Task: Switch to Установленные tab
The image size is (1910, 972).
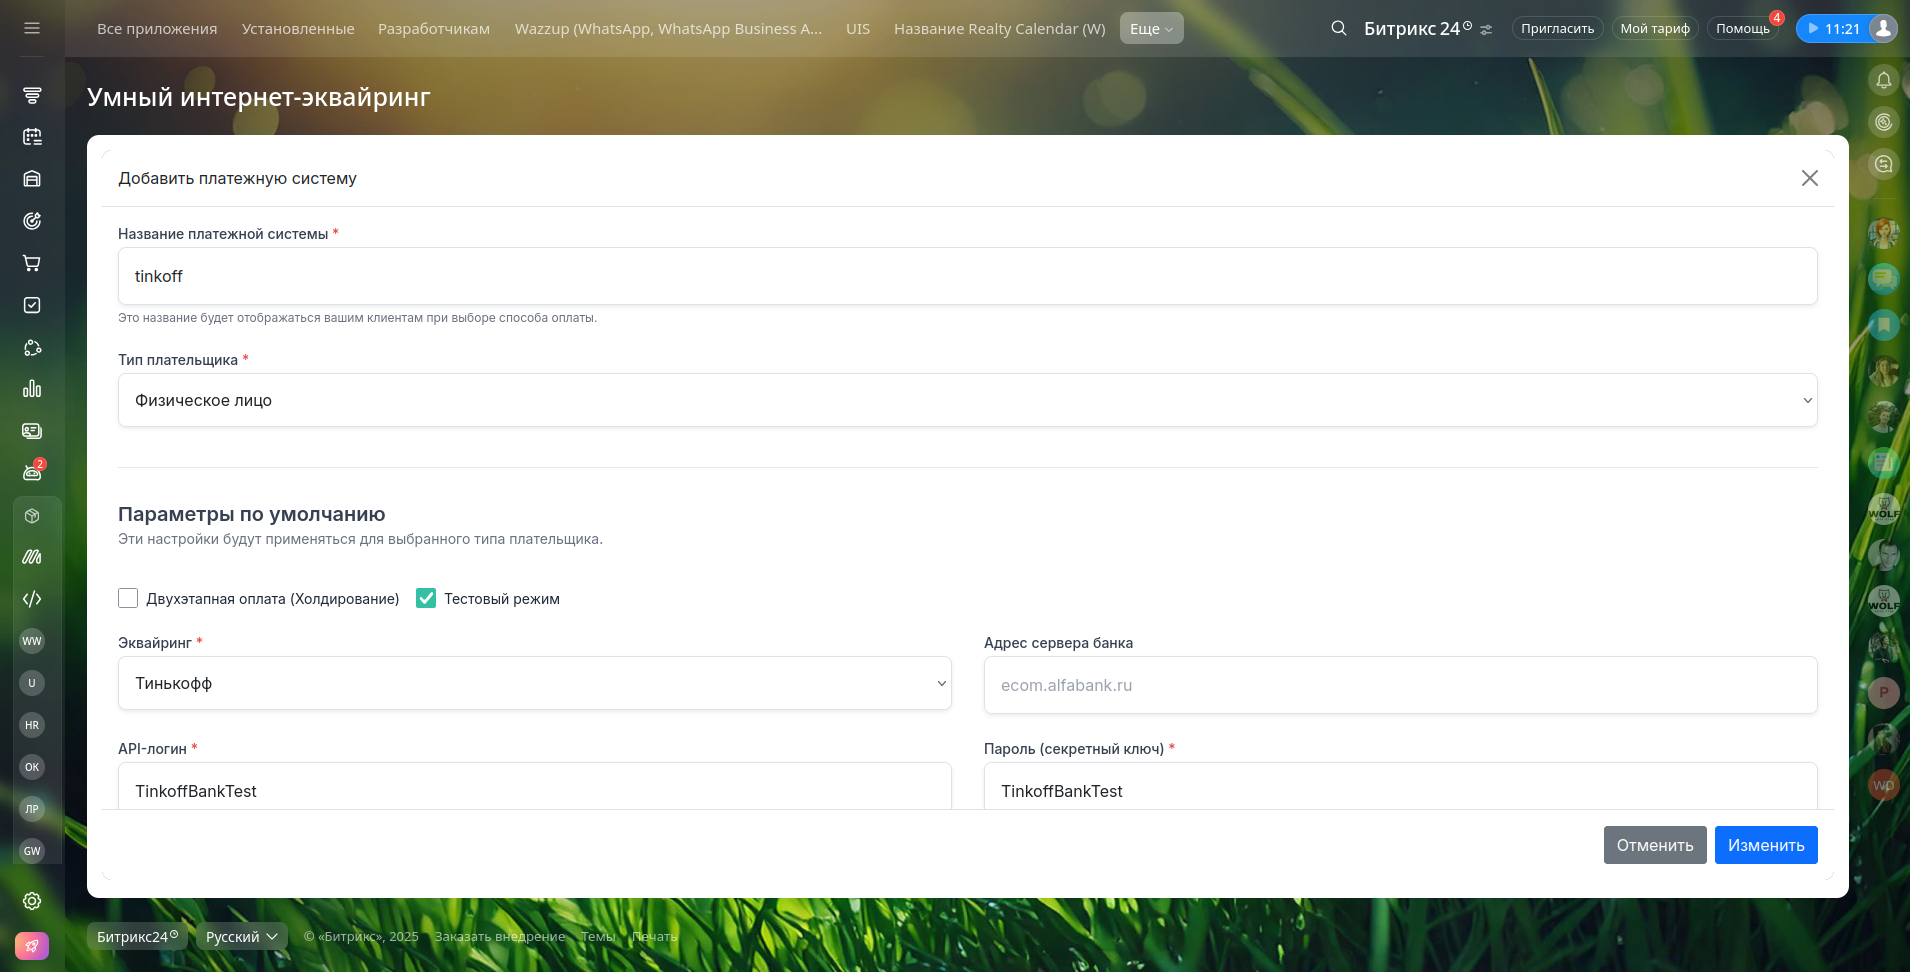Action: [x=298, y=29]
